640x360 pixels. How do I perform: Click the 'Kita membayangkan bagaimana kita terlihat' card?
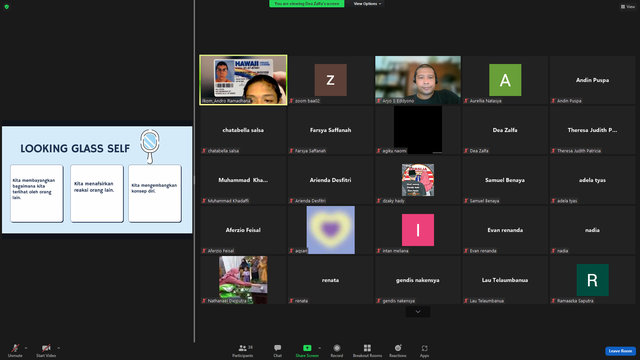[37, 193]
